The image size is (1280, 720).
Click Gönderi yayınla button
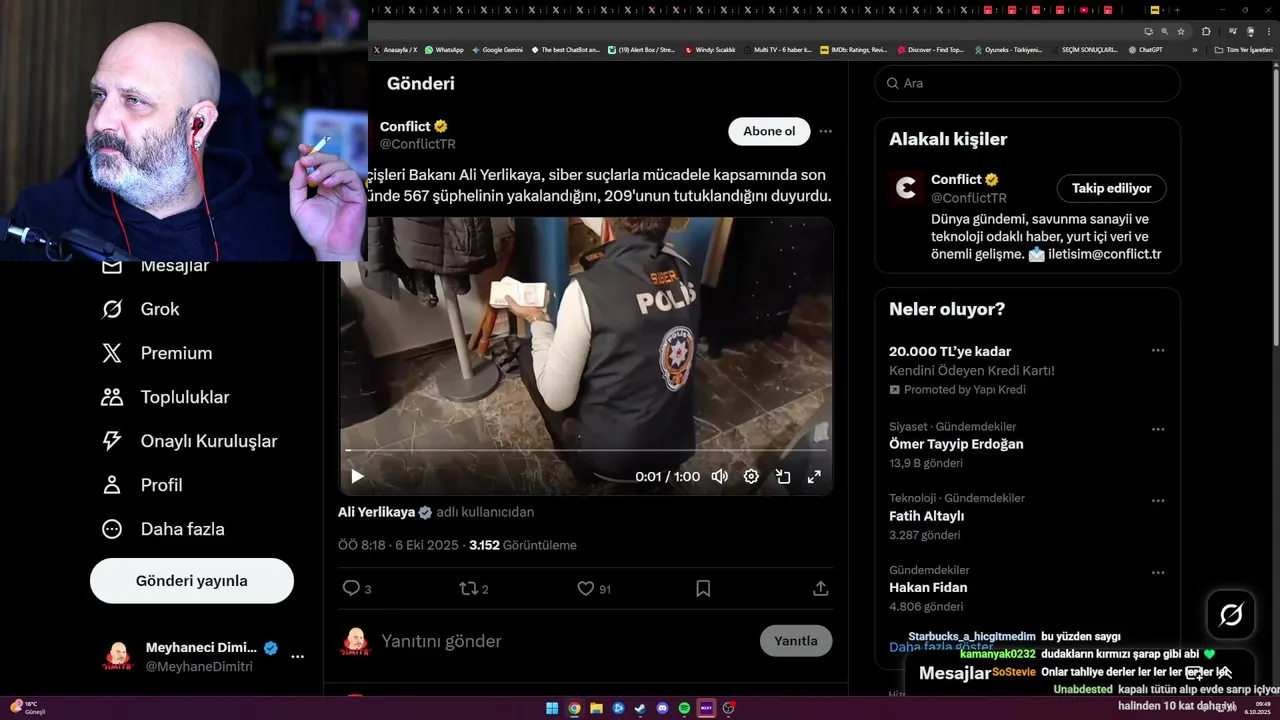click(x=192, y=581)
